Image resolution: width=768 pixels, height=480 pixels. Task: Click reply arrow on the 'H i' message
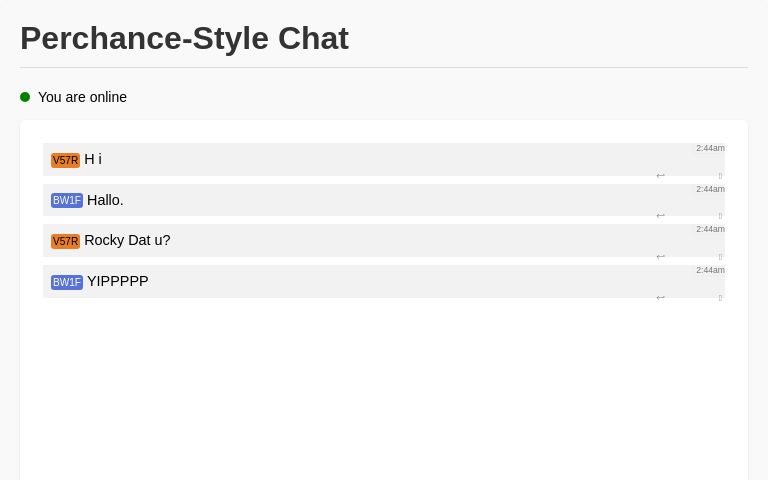pos(660,176)
